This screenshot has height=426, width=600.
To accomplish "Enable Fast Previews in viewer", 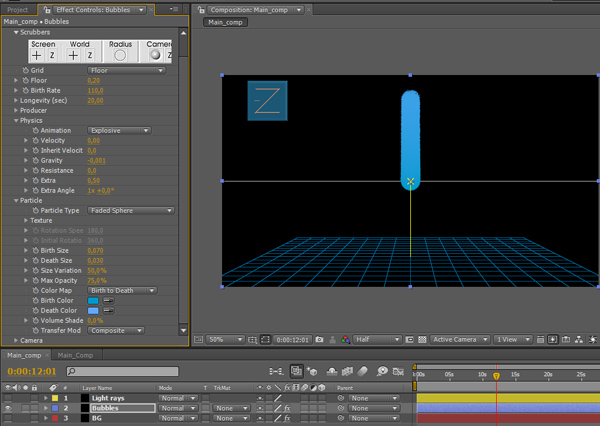I will click(x=553, y=339).
